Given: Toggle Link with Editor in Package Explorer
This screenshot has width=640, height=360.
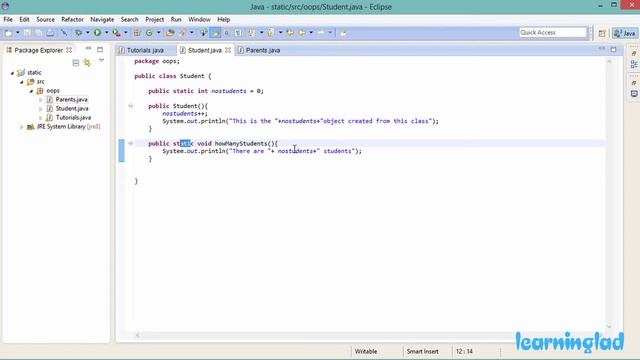Looking at the screenshot, I should point(87,62).
